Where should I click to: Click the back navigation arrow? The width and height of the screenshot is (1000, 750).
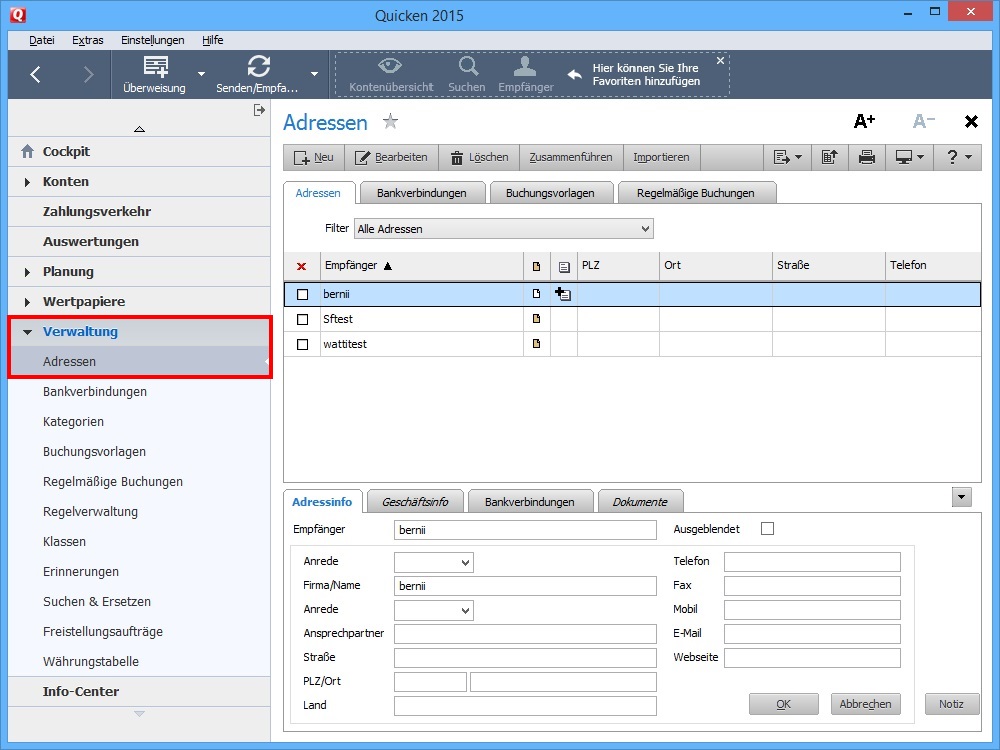[36, 74]
